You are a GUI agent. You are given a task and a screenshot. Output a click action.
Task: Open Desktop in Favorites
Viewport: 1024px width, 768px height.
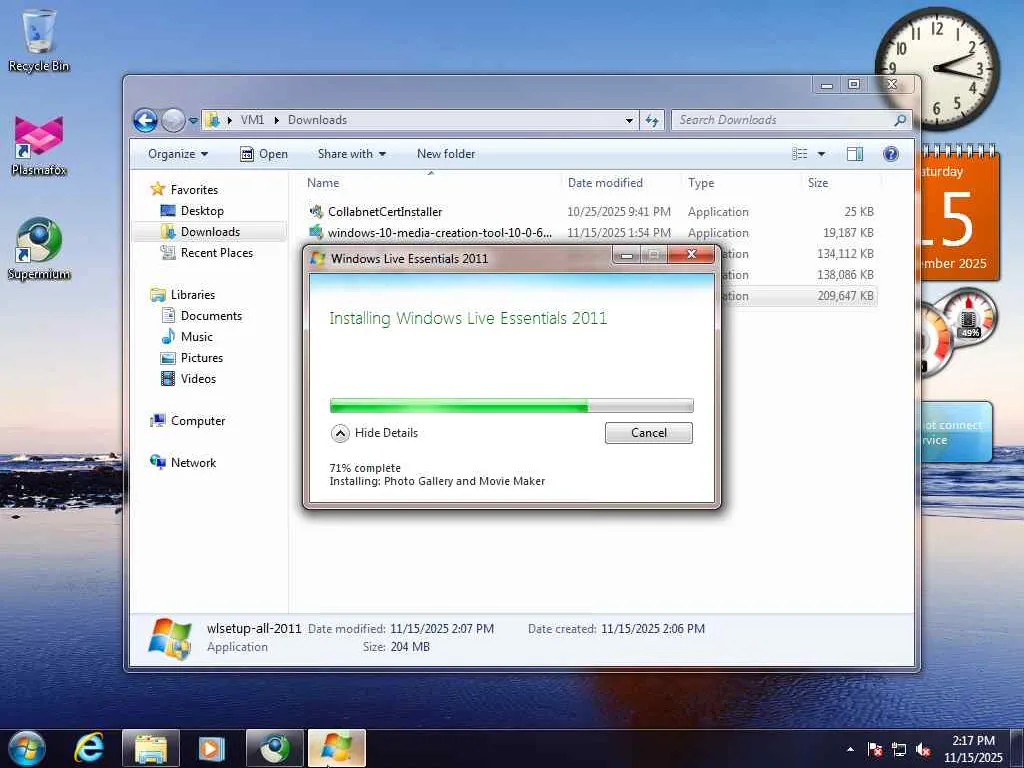point(202,211)
